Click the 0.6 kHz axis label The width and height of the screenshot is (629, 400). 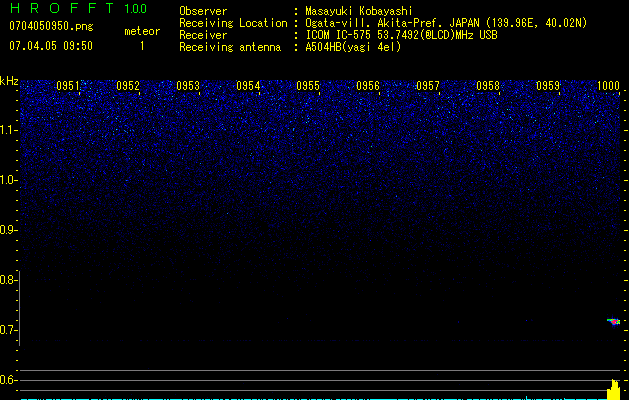(x=8, y=380)
